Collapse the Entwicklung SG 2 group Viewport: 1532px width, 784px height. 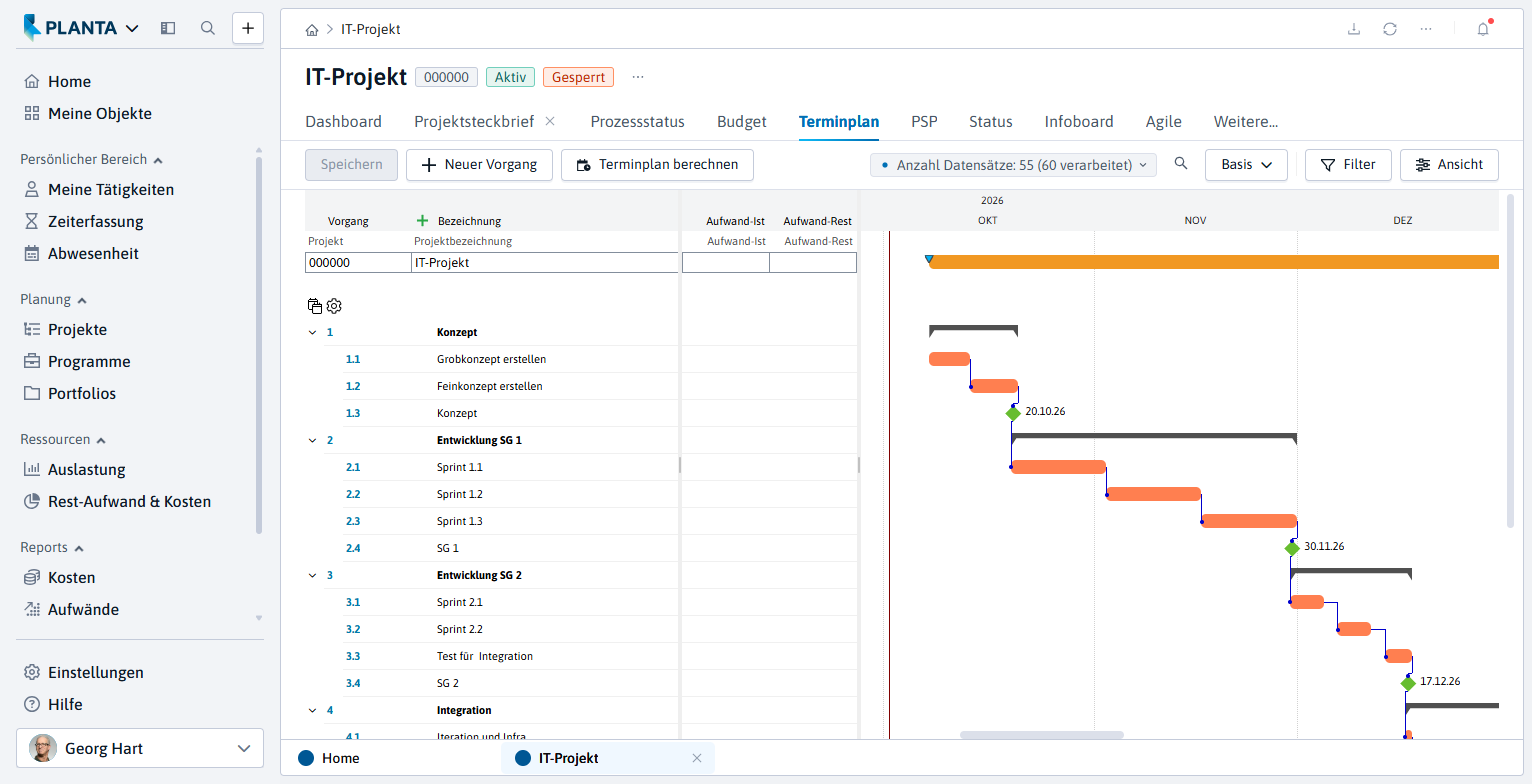(x=312, y=575)
